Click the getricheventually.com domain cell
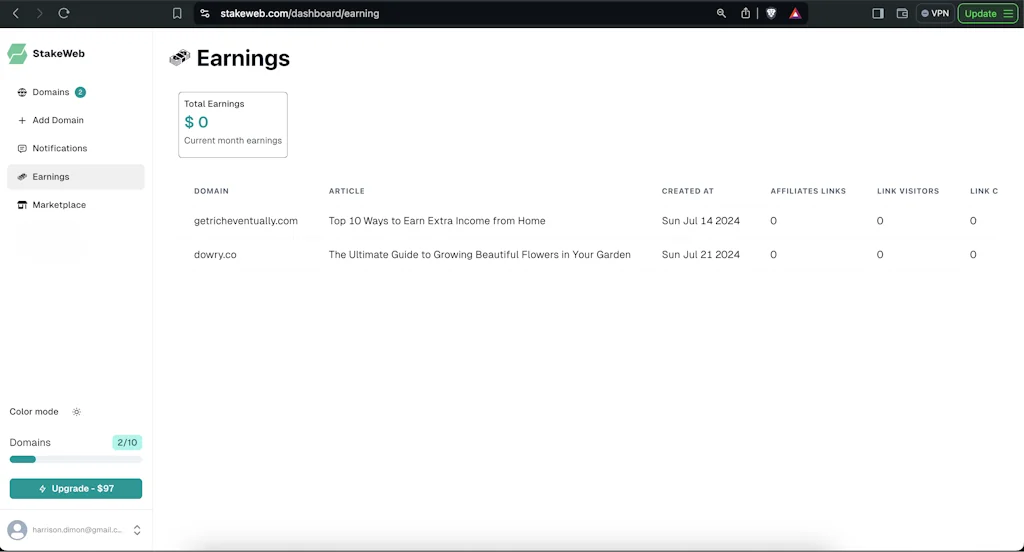The height and width of the screenshot is (552, 1024). (x=246, y=221)
